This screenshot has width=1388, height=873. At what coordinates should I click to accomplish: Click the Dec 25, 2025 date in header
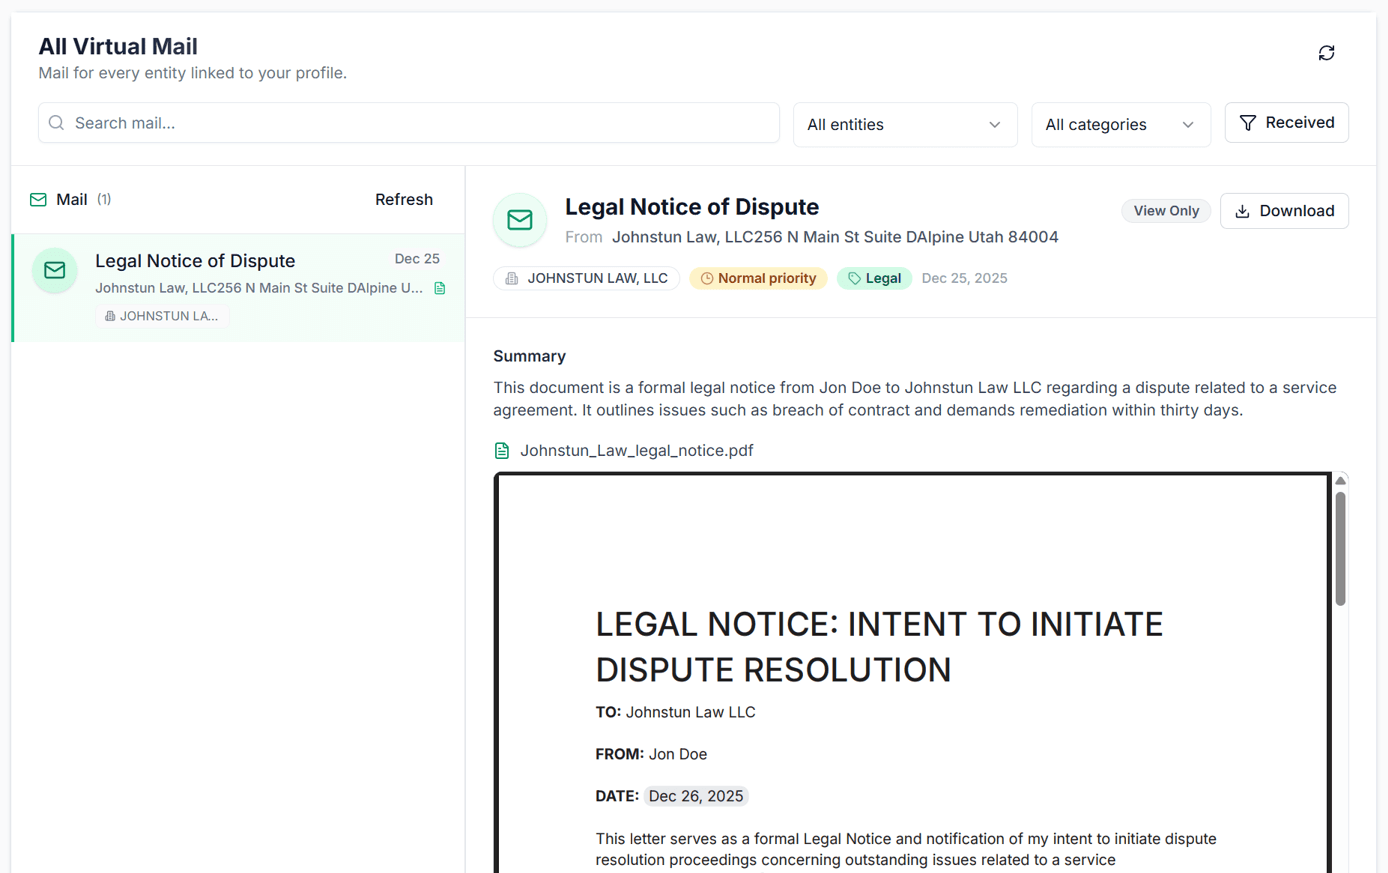pos(964,279)
